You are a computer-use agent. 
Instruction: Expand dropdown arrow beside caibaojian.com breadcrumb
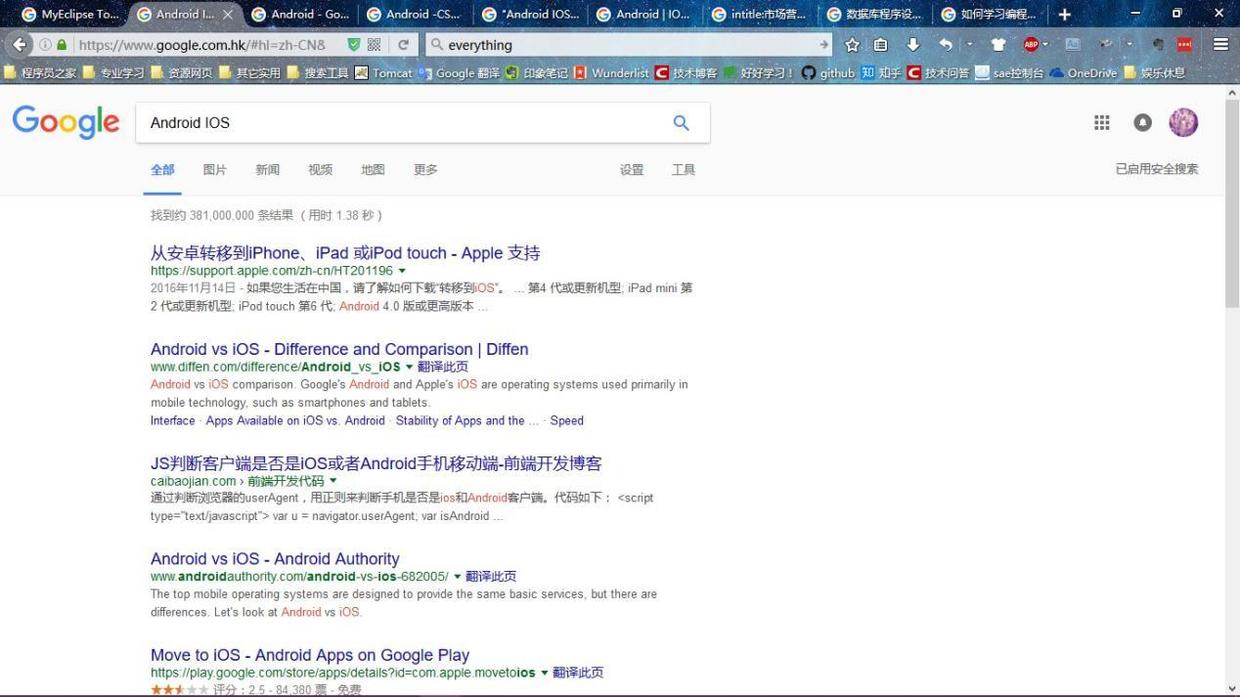pos(333,481)
